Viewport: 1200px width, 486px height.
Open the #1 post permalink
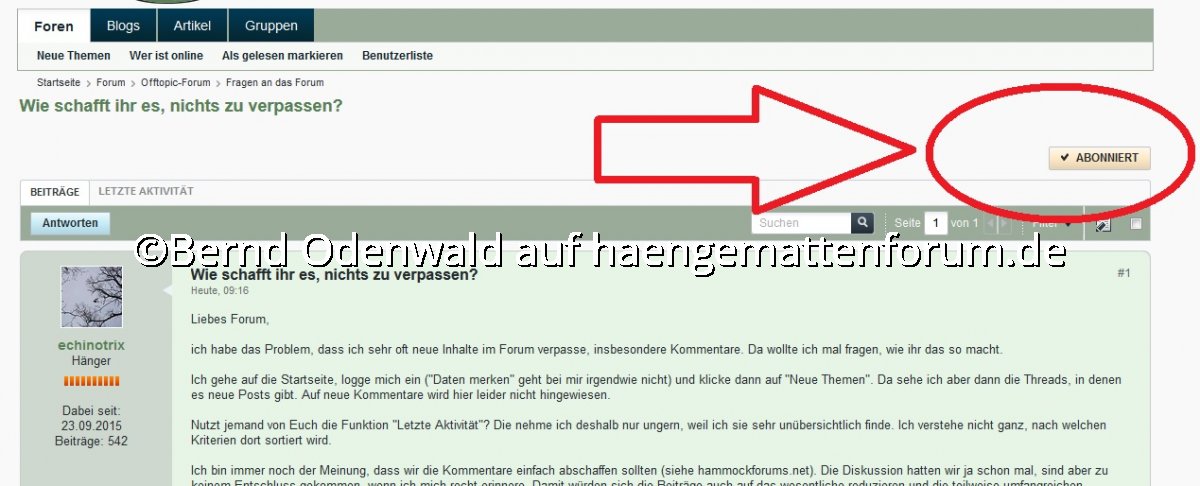point(1123,273)
